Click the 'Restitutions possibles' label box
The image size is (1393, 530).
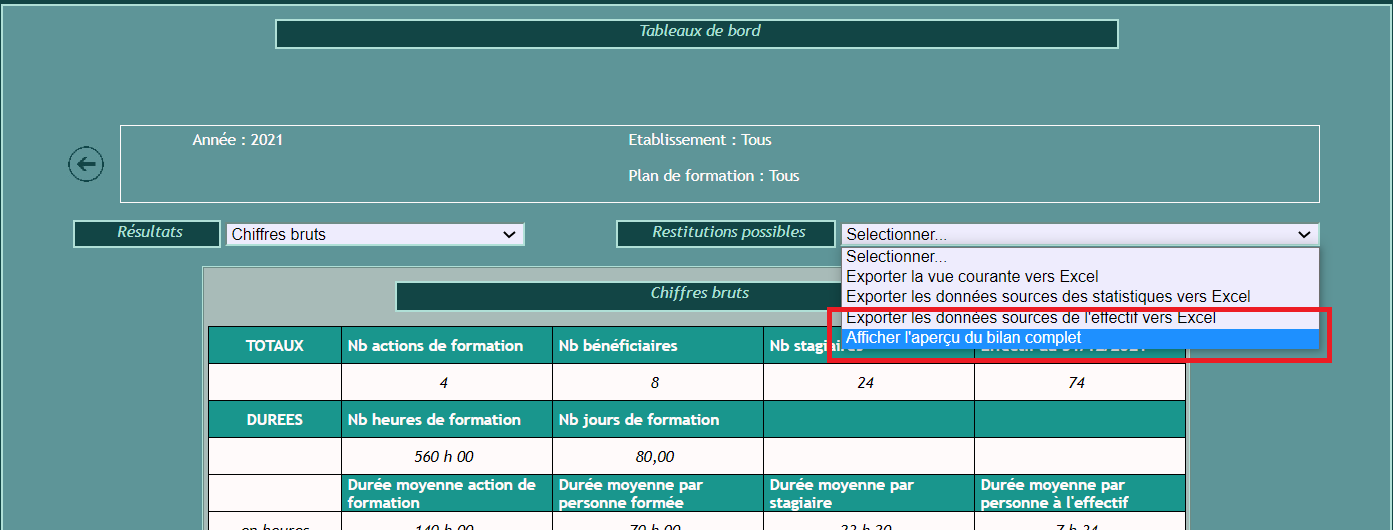pyautogui.click(x=726, y=233)
